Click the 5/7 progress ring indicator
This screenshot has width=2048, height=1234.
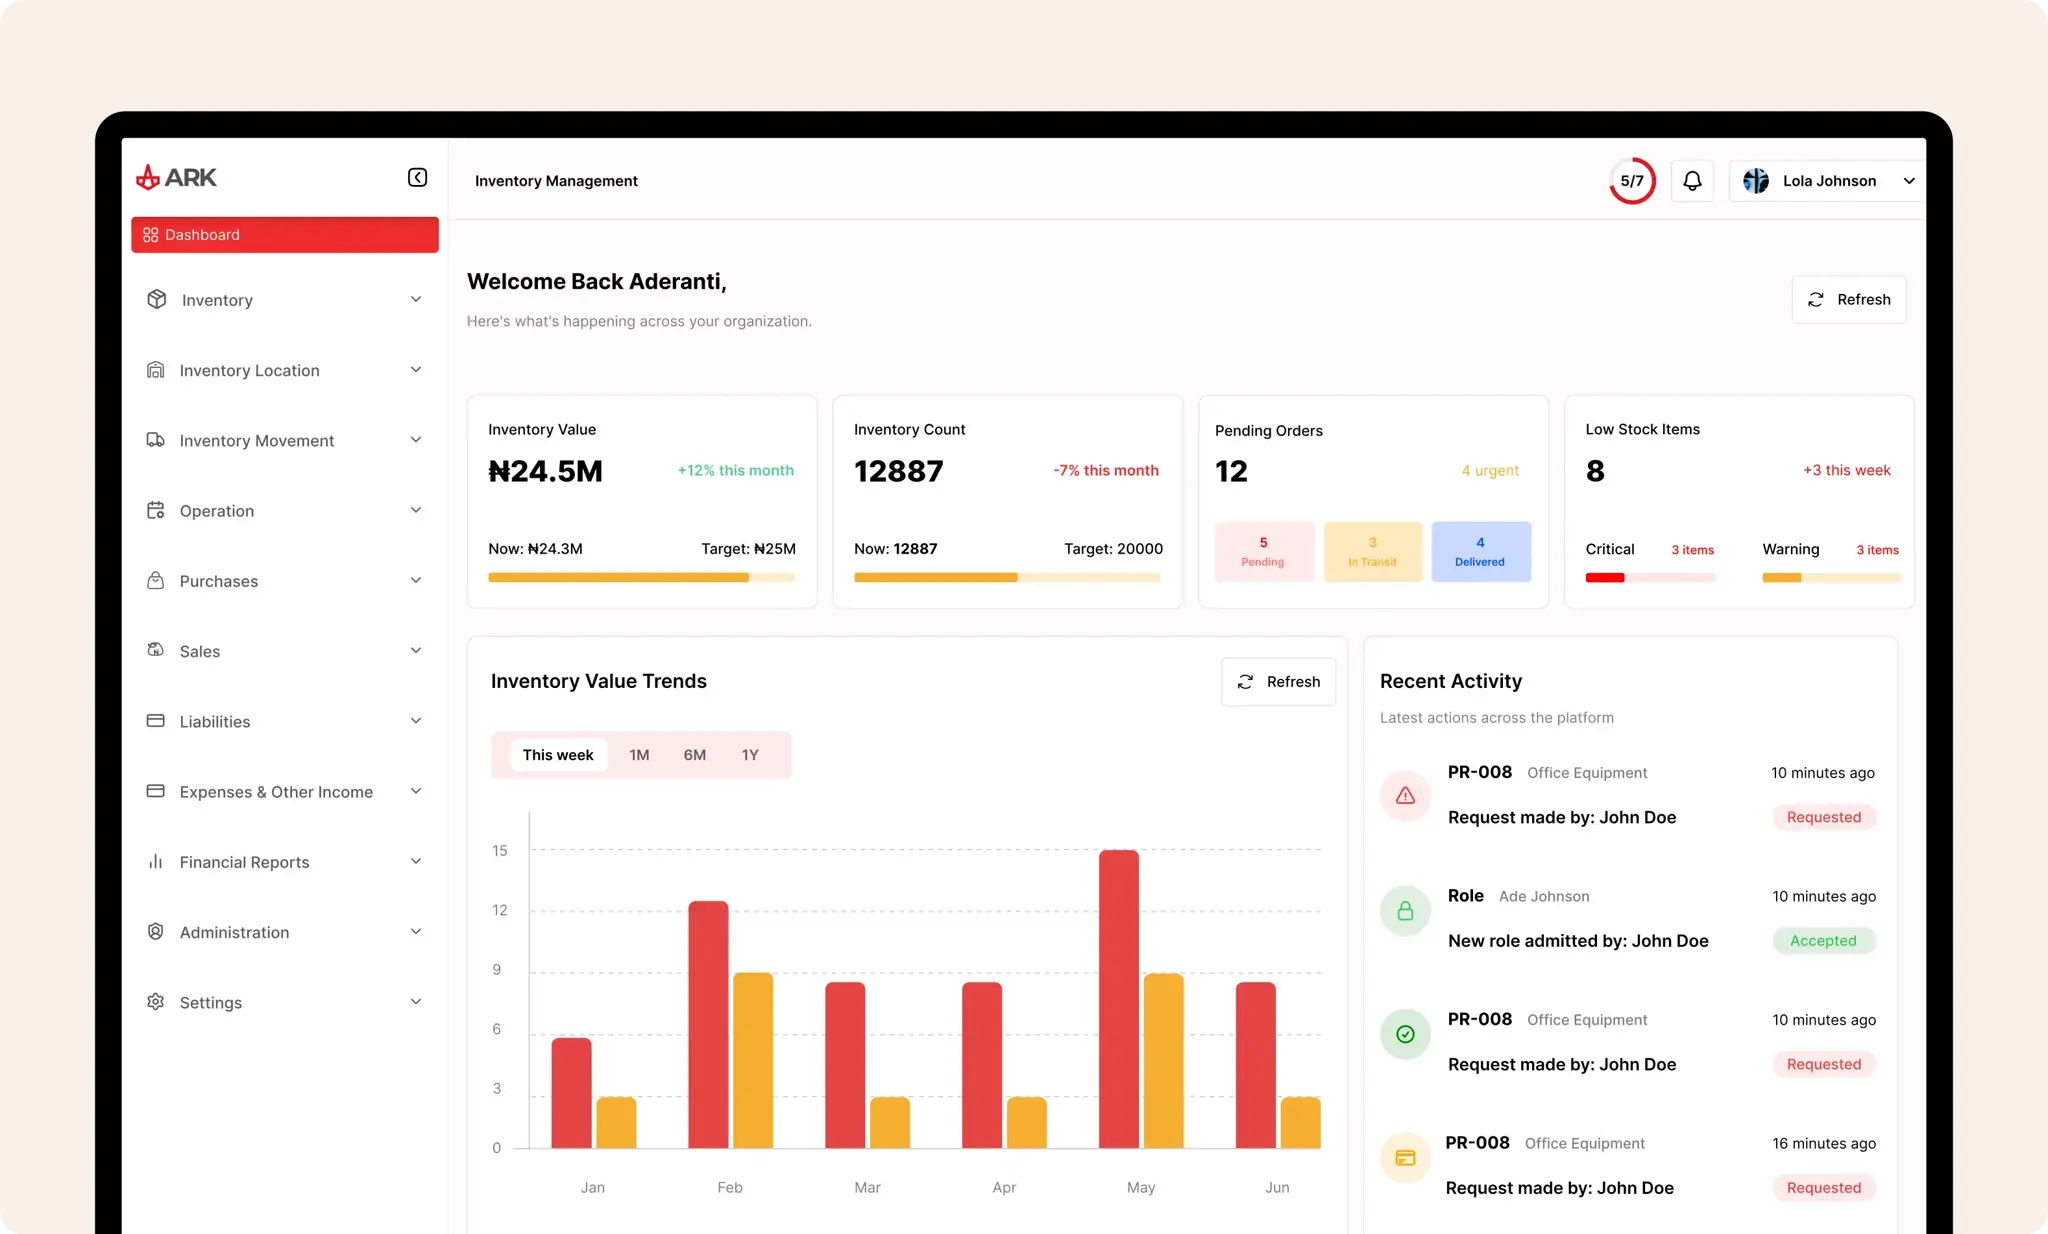[x=1632, y=181]
